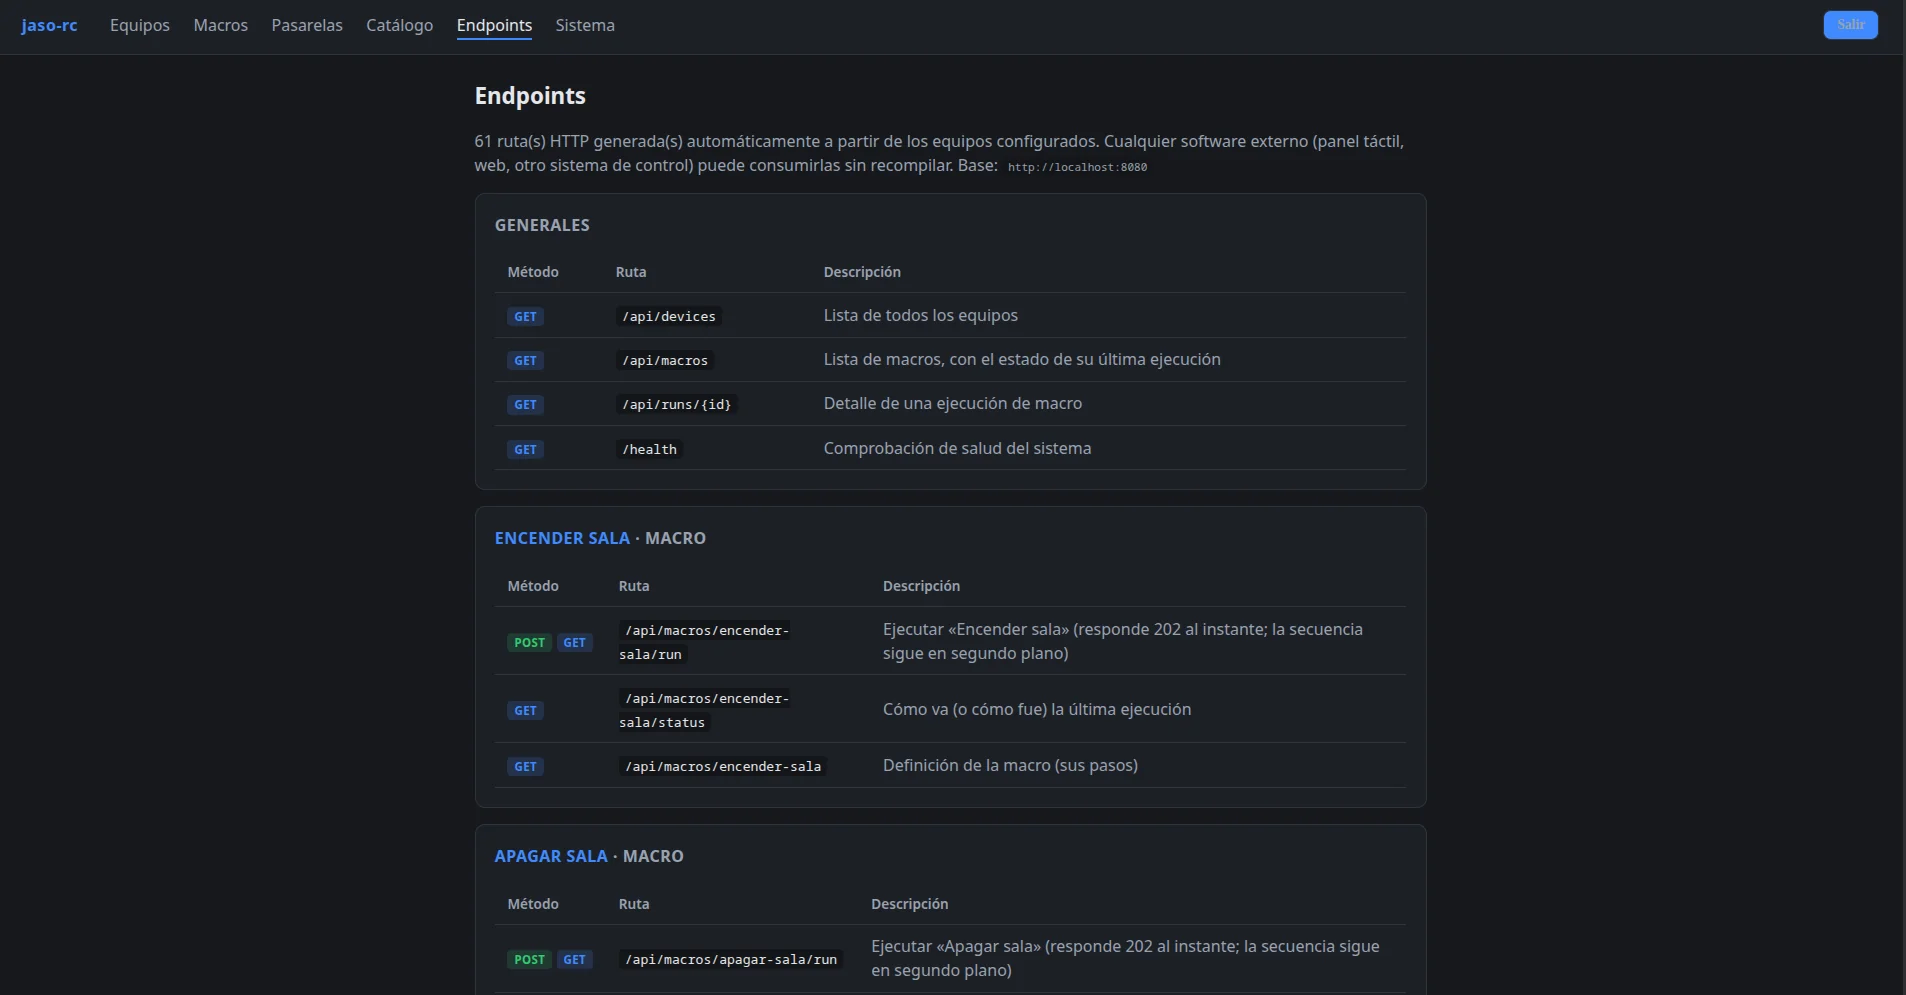Open the APAGAR SALA macro link

coord(551,856)
